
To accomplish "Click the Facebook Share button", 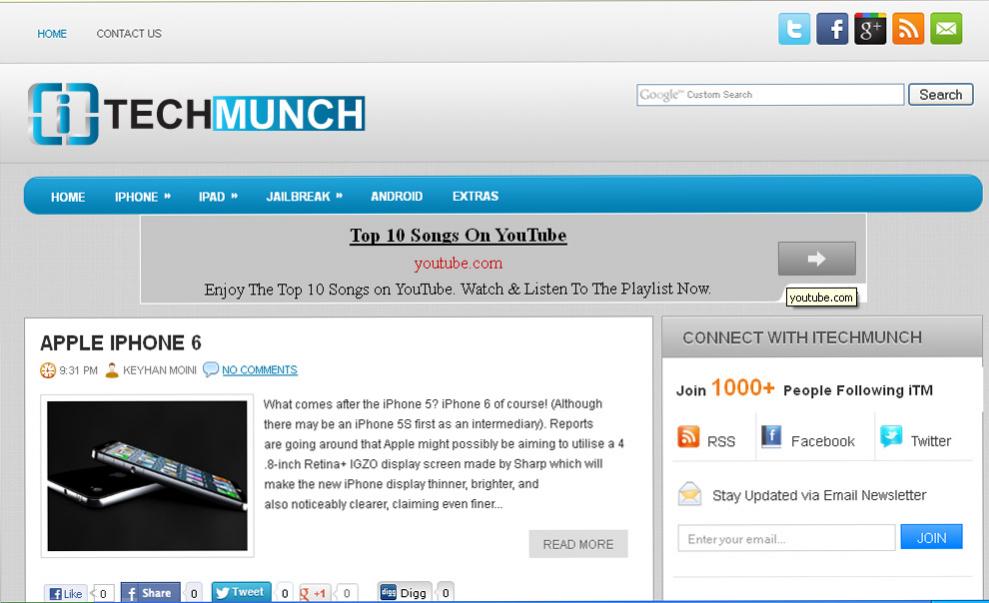I will [150, 593].
